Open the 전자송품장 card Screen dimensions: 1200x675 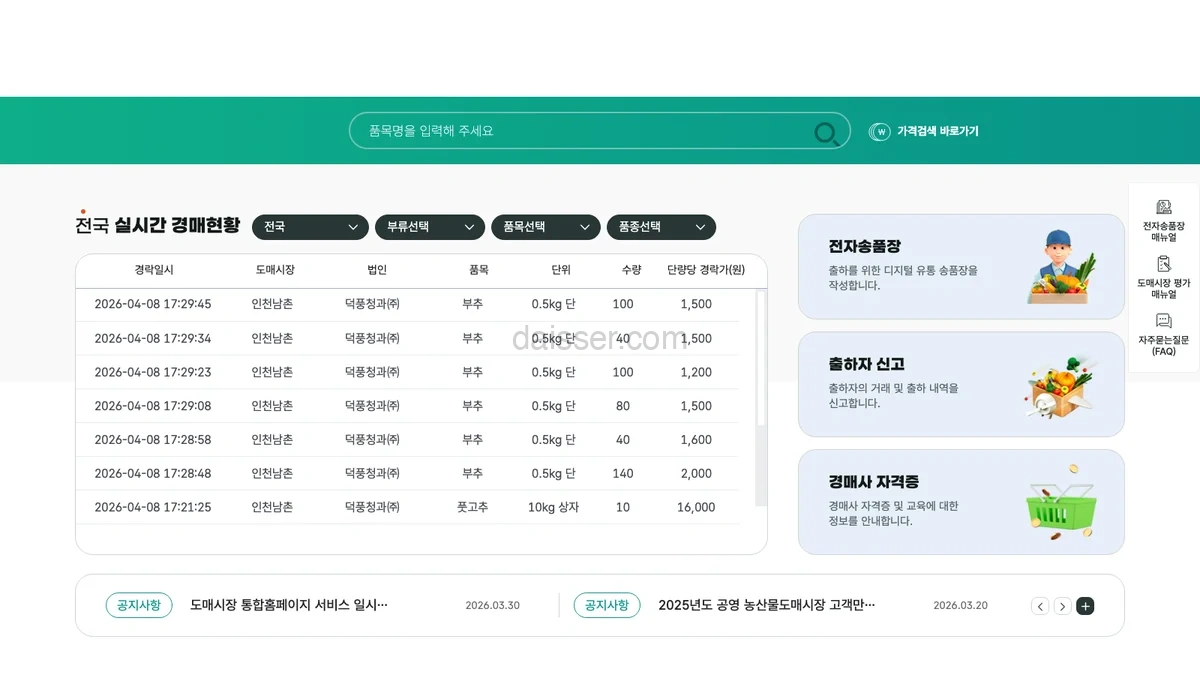tap(961, 267)
